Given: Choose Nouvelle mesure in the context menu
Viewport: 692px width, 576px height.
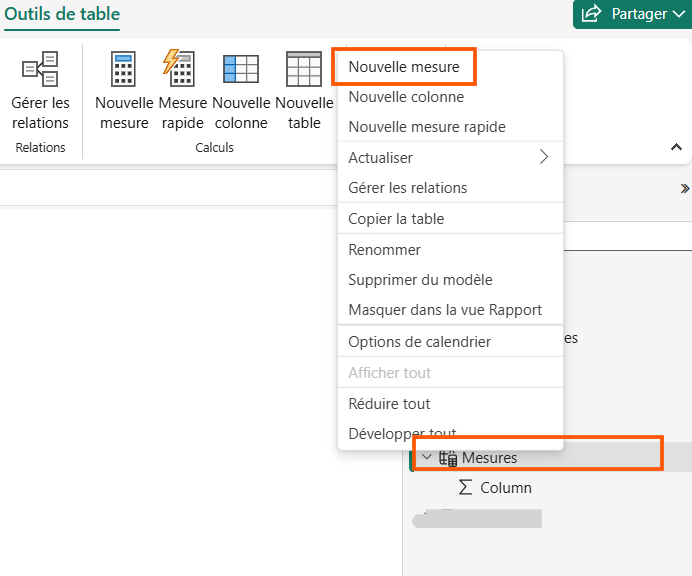Looking at the screenshot, I should pos(450,67).
